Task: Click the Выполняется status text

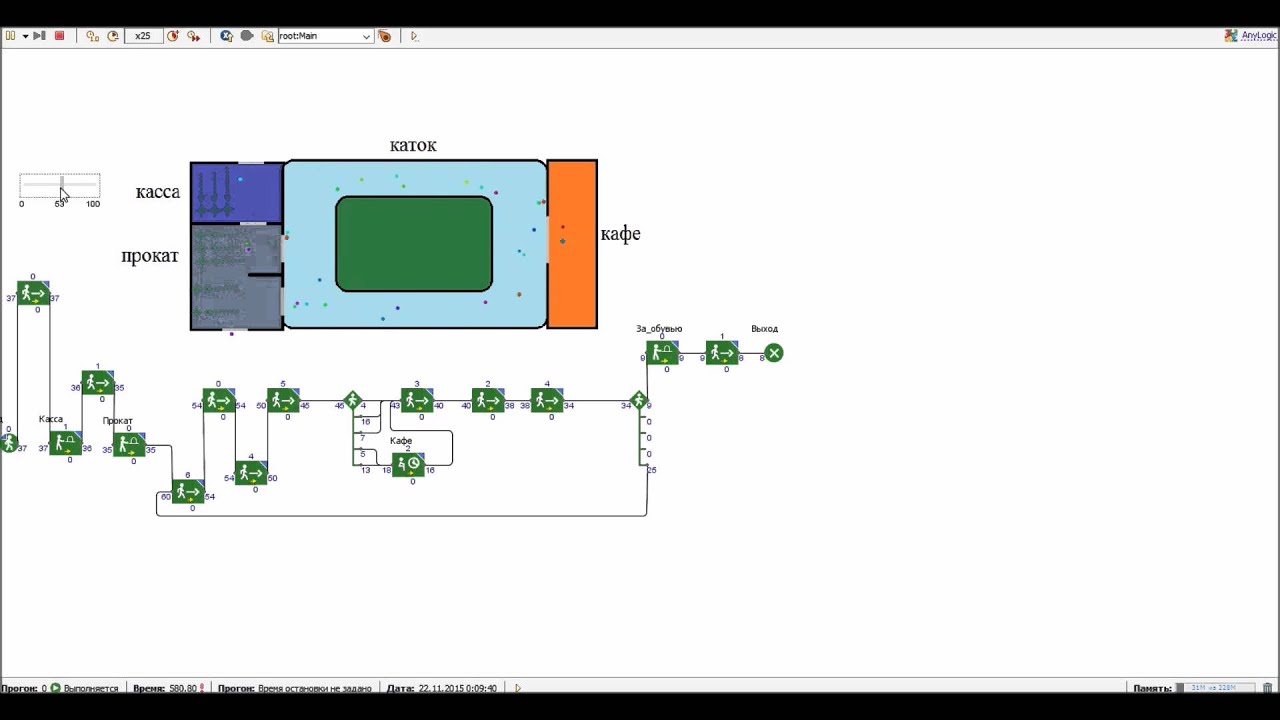Action: [x=91, y=688]
